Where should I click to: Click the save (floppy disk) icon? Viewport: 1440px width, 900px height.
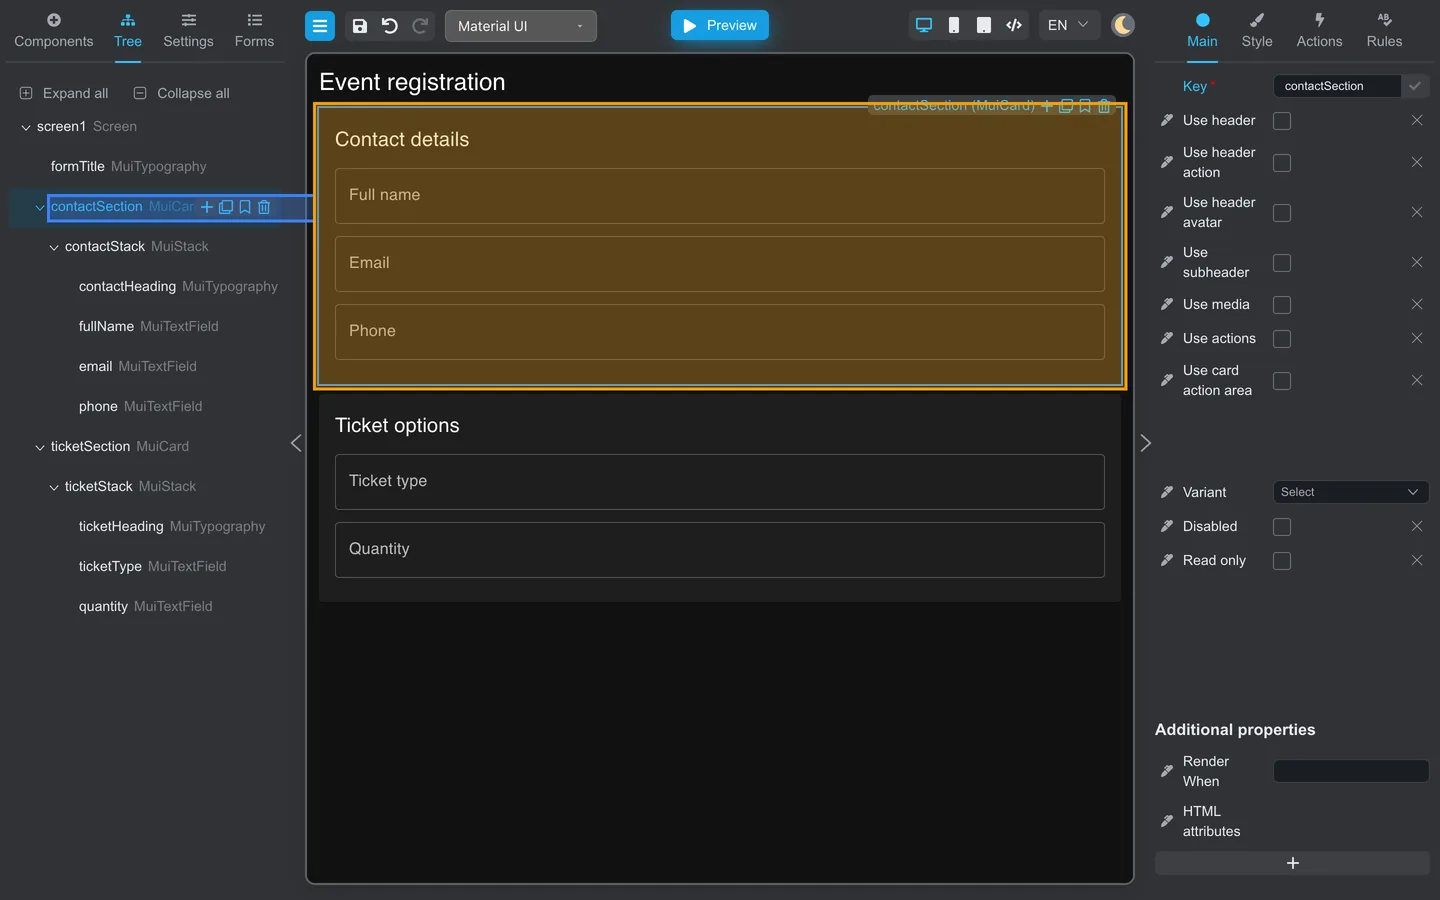click(x=360, y=26)
